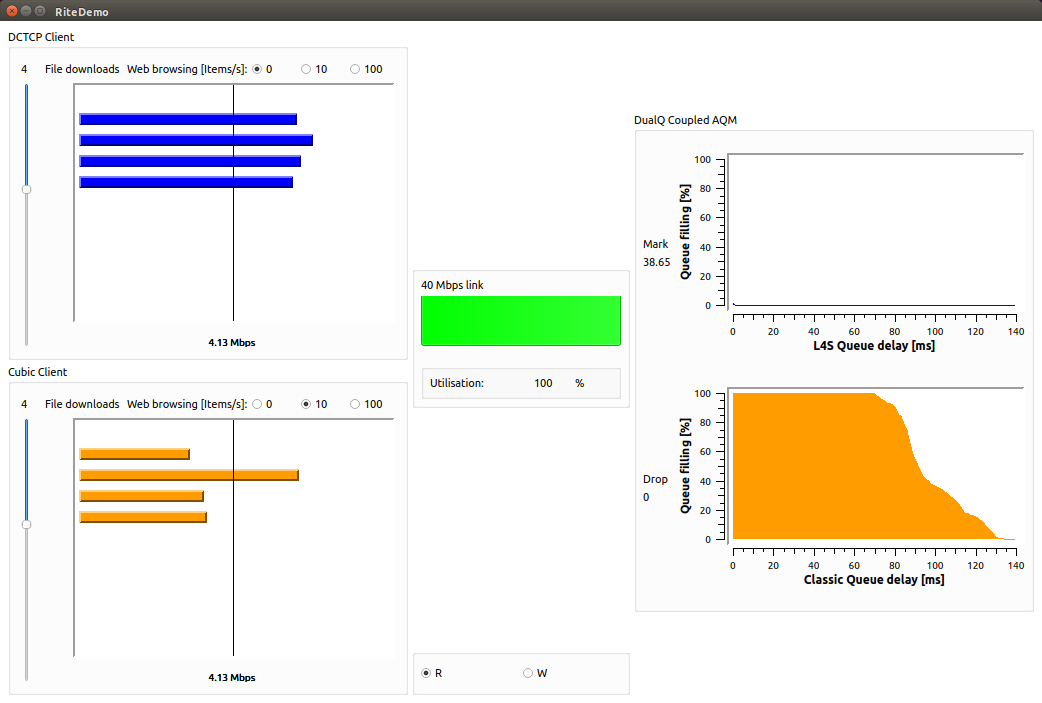Choose 100 items/s for DCTCP web browsing

click(x=355, y=69)
